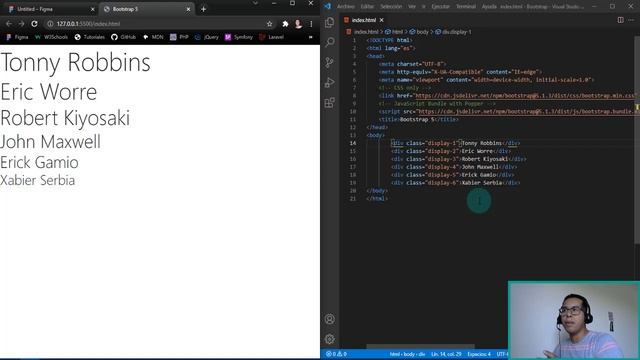Open the Chrome three-dot menu
Screen dimensions: 640x360
tap(311, 24)
